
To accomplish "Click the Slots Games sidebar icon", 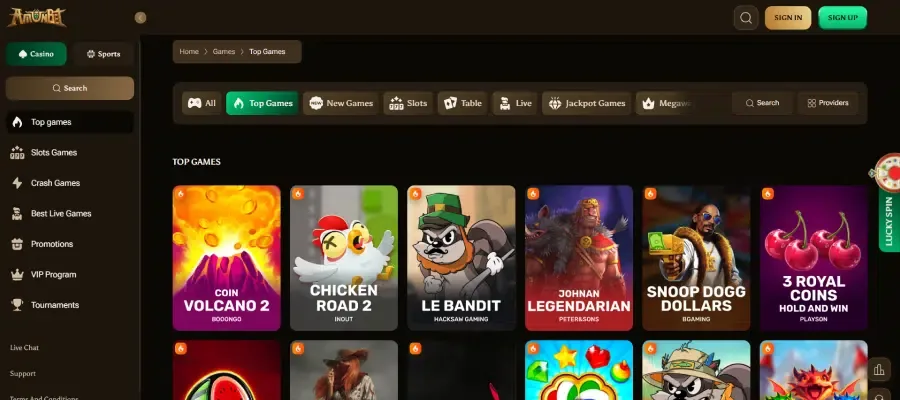I will click(17, 153).
